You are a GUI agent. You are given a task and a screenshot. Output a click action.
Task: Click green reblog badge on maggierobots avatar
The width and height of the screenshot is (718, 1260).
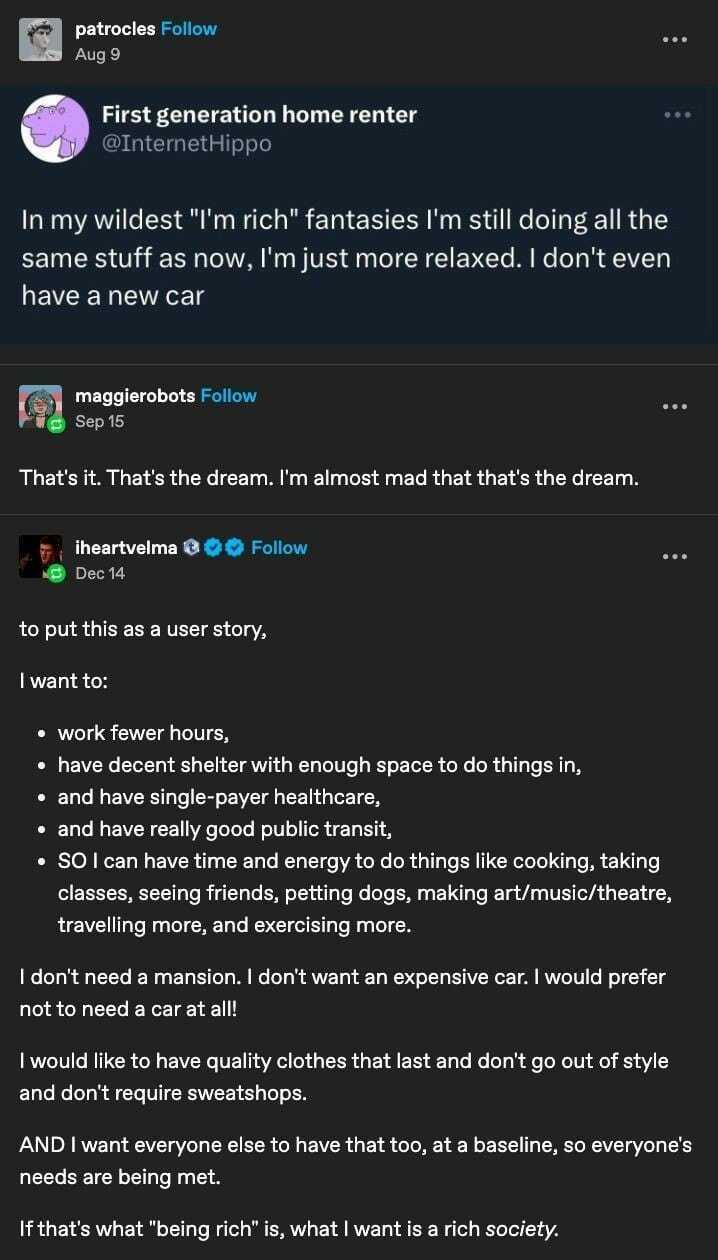pos(57,424)
